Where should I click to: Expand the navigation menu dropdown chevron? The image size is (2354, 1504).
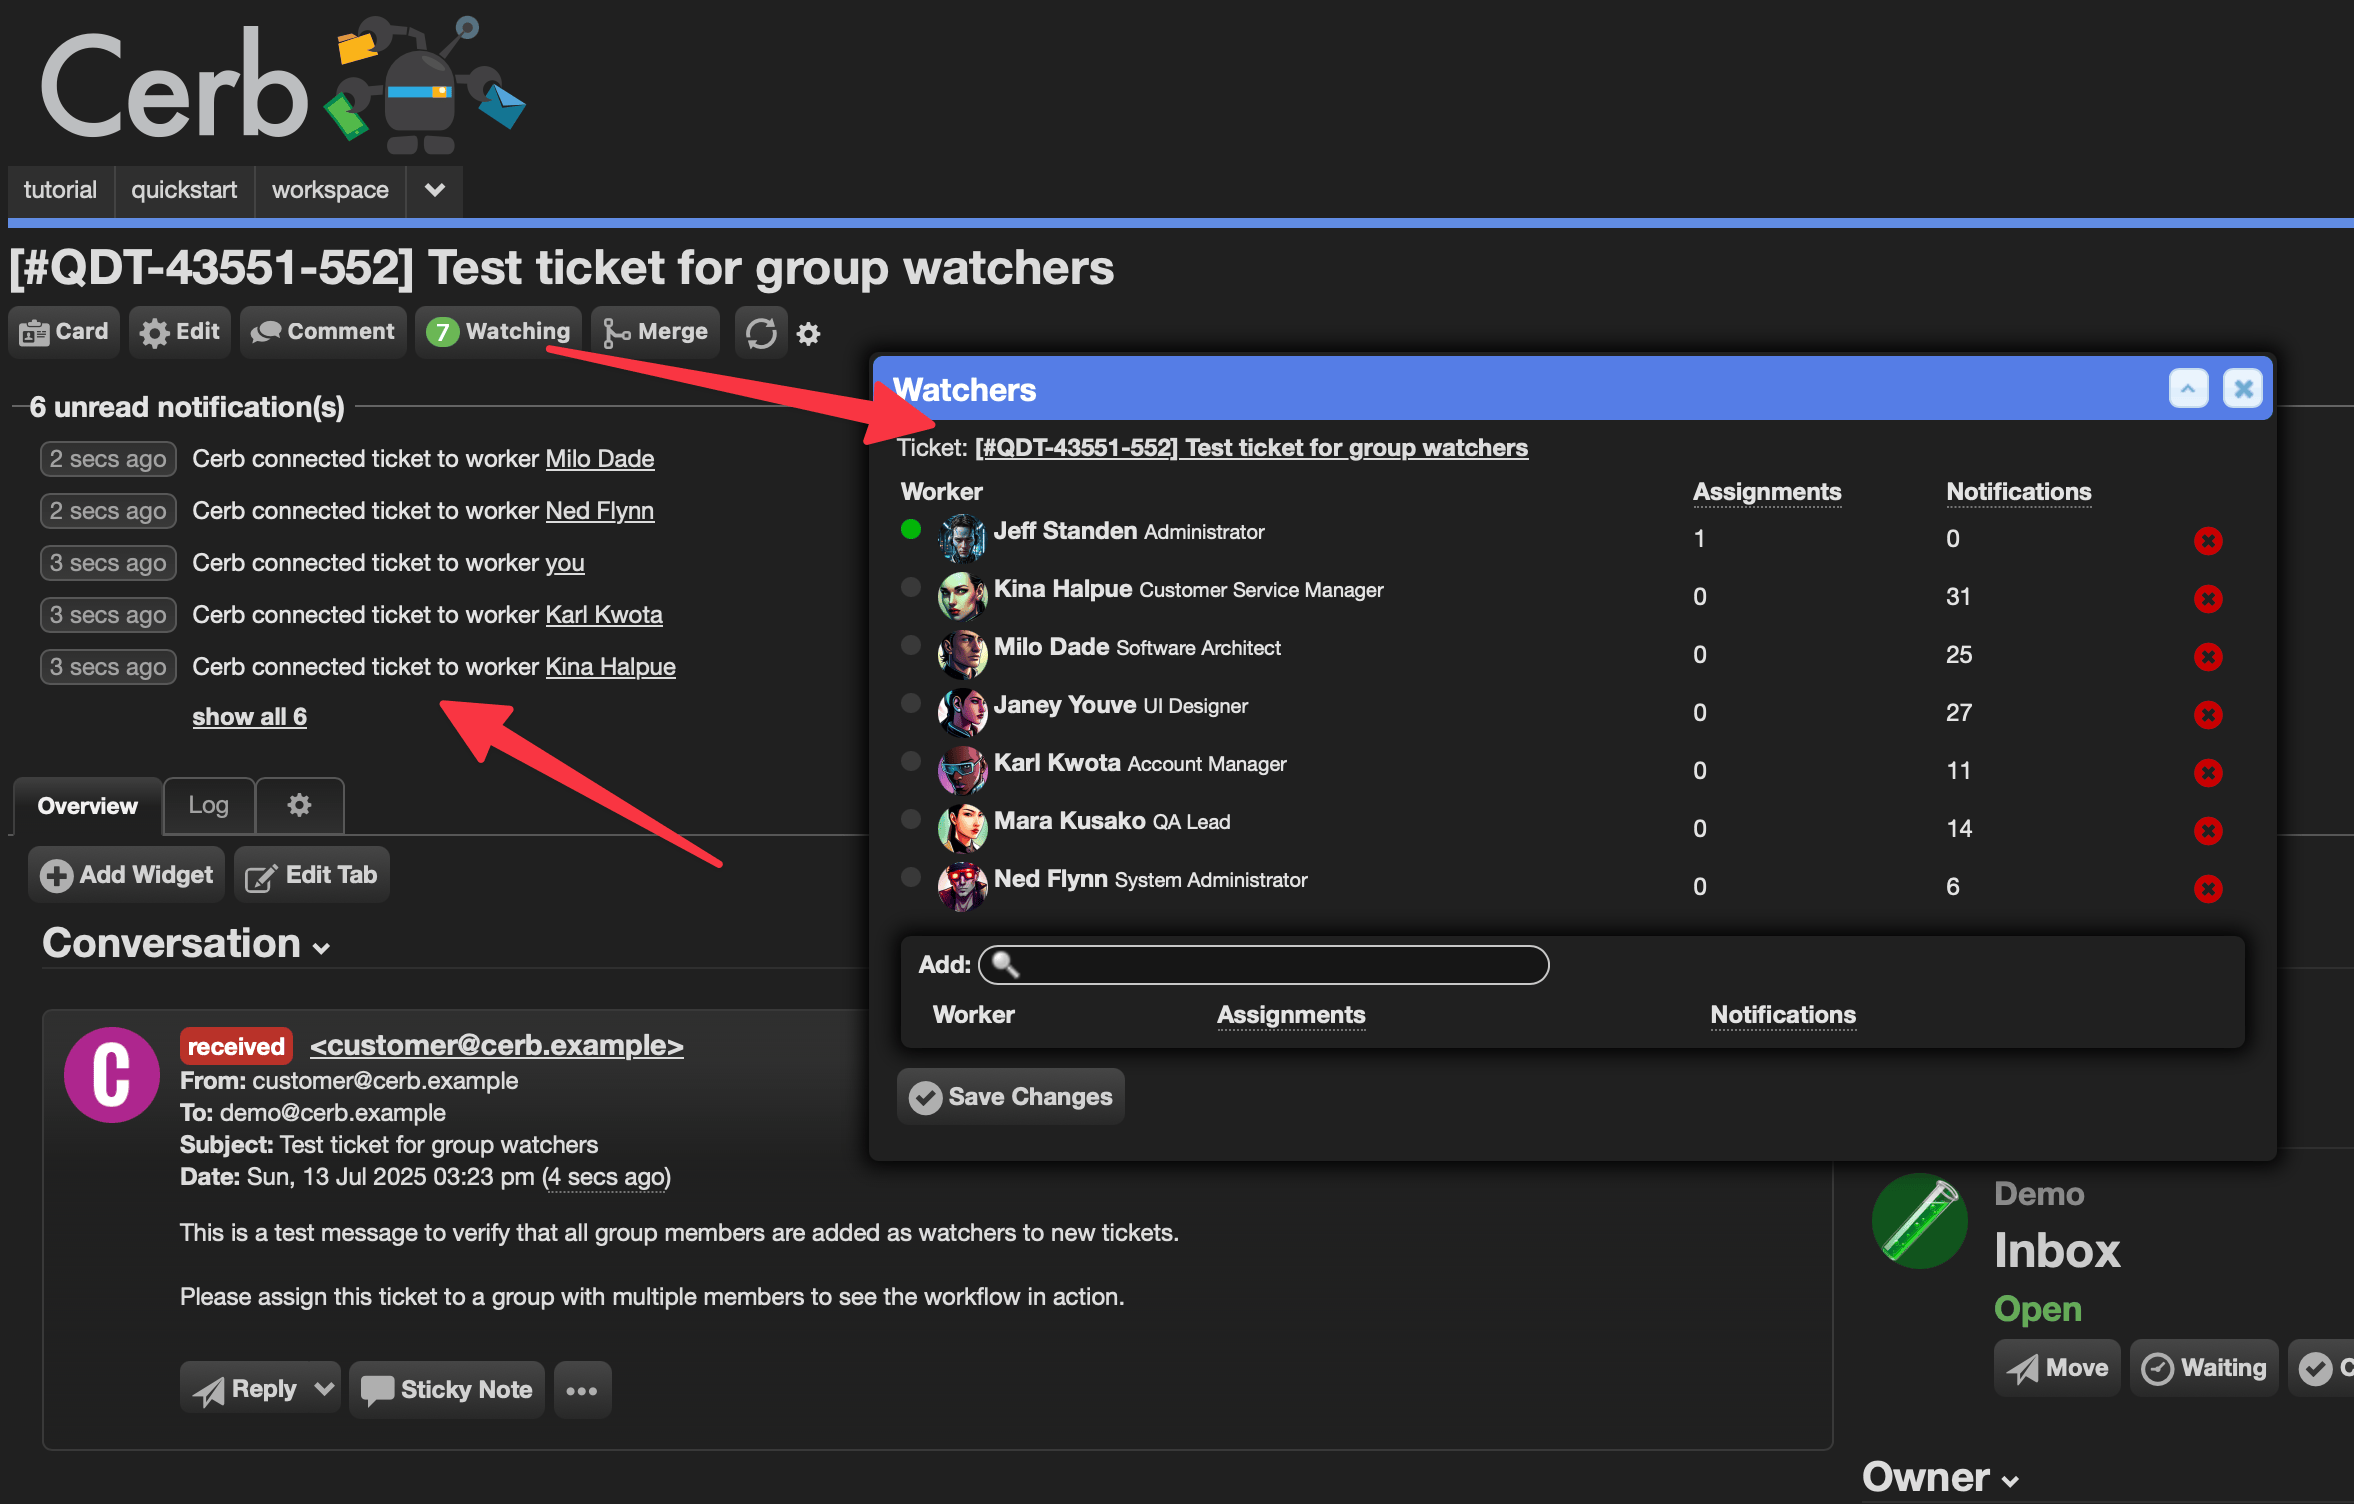tap(434, 190)
